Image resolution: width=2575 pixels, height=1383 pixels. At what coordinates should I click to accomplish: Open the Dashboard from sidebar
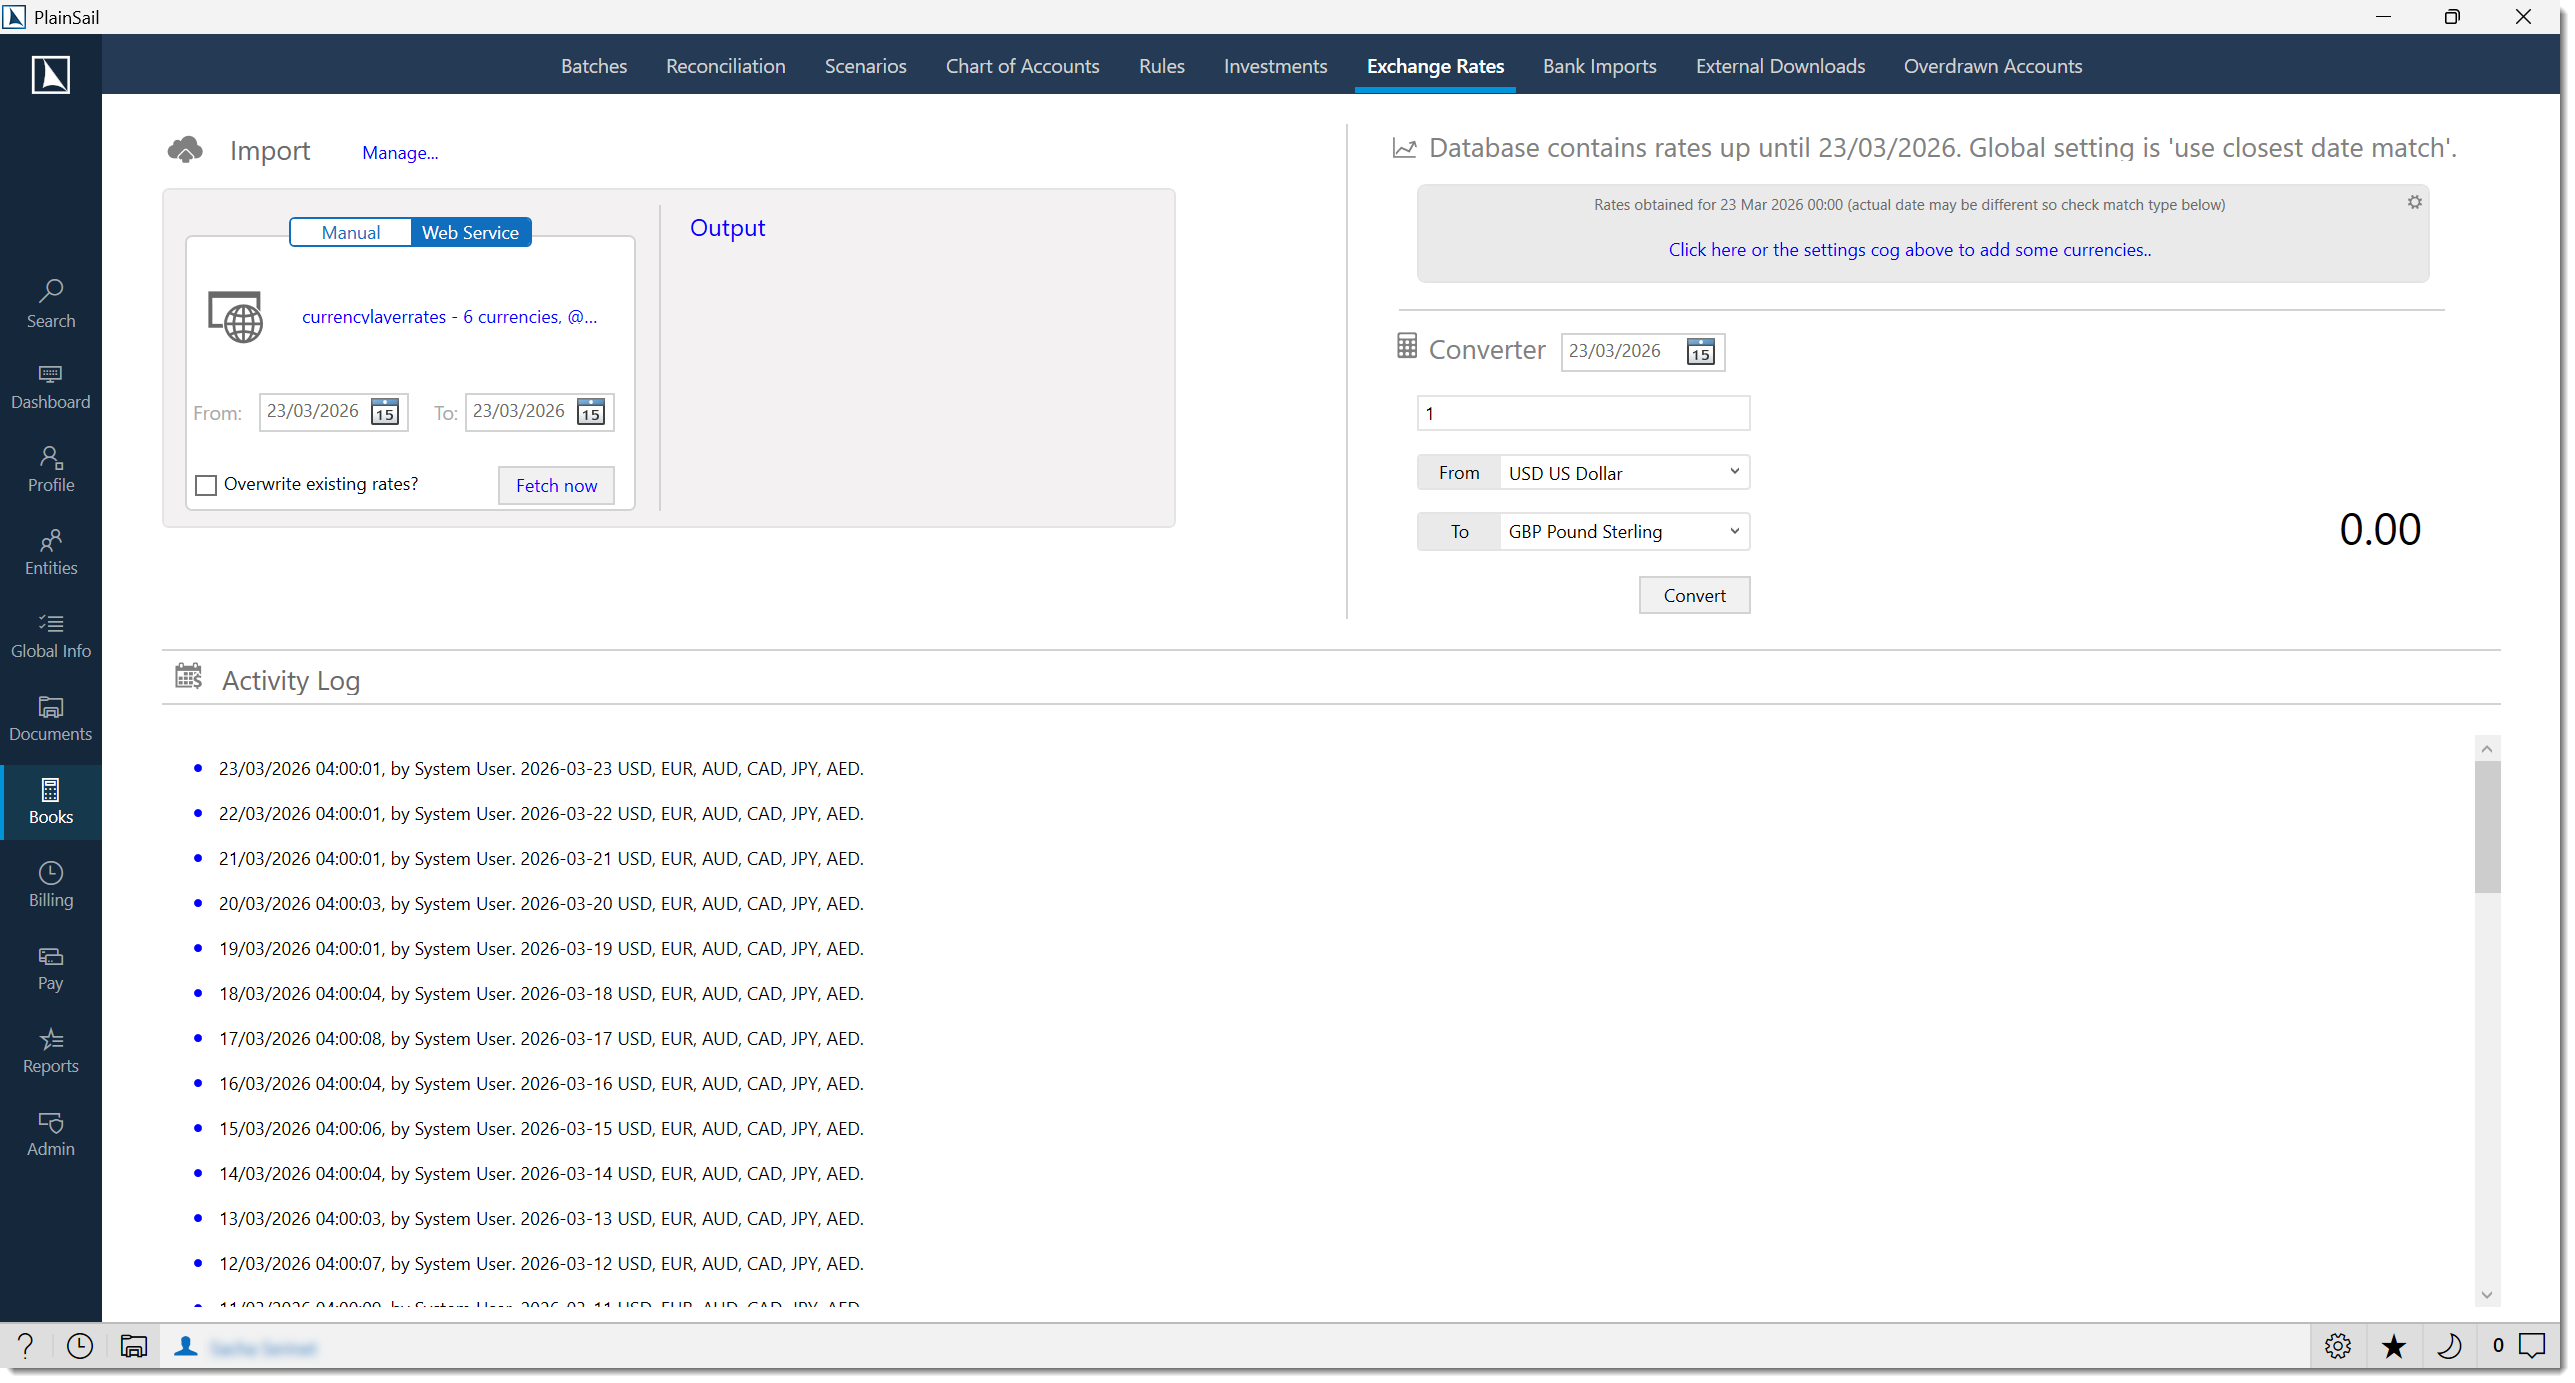coord(50,387)
